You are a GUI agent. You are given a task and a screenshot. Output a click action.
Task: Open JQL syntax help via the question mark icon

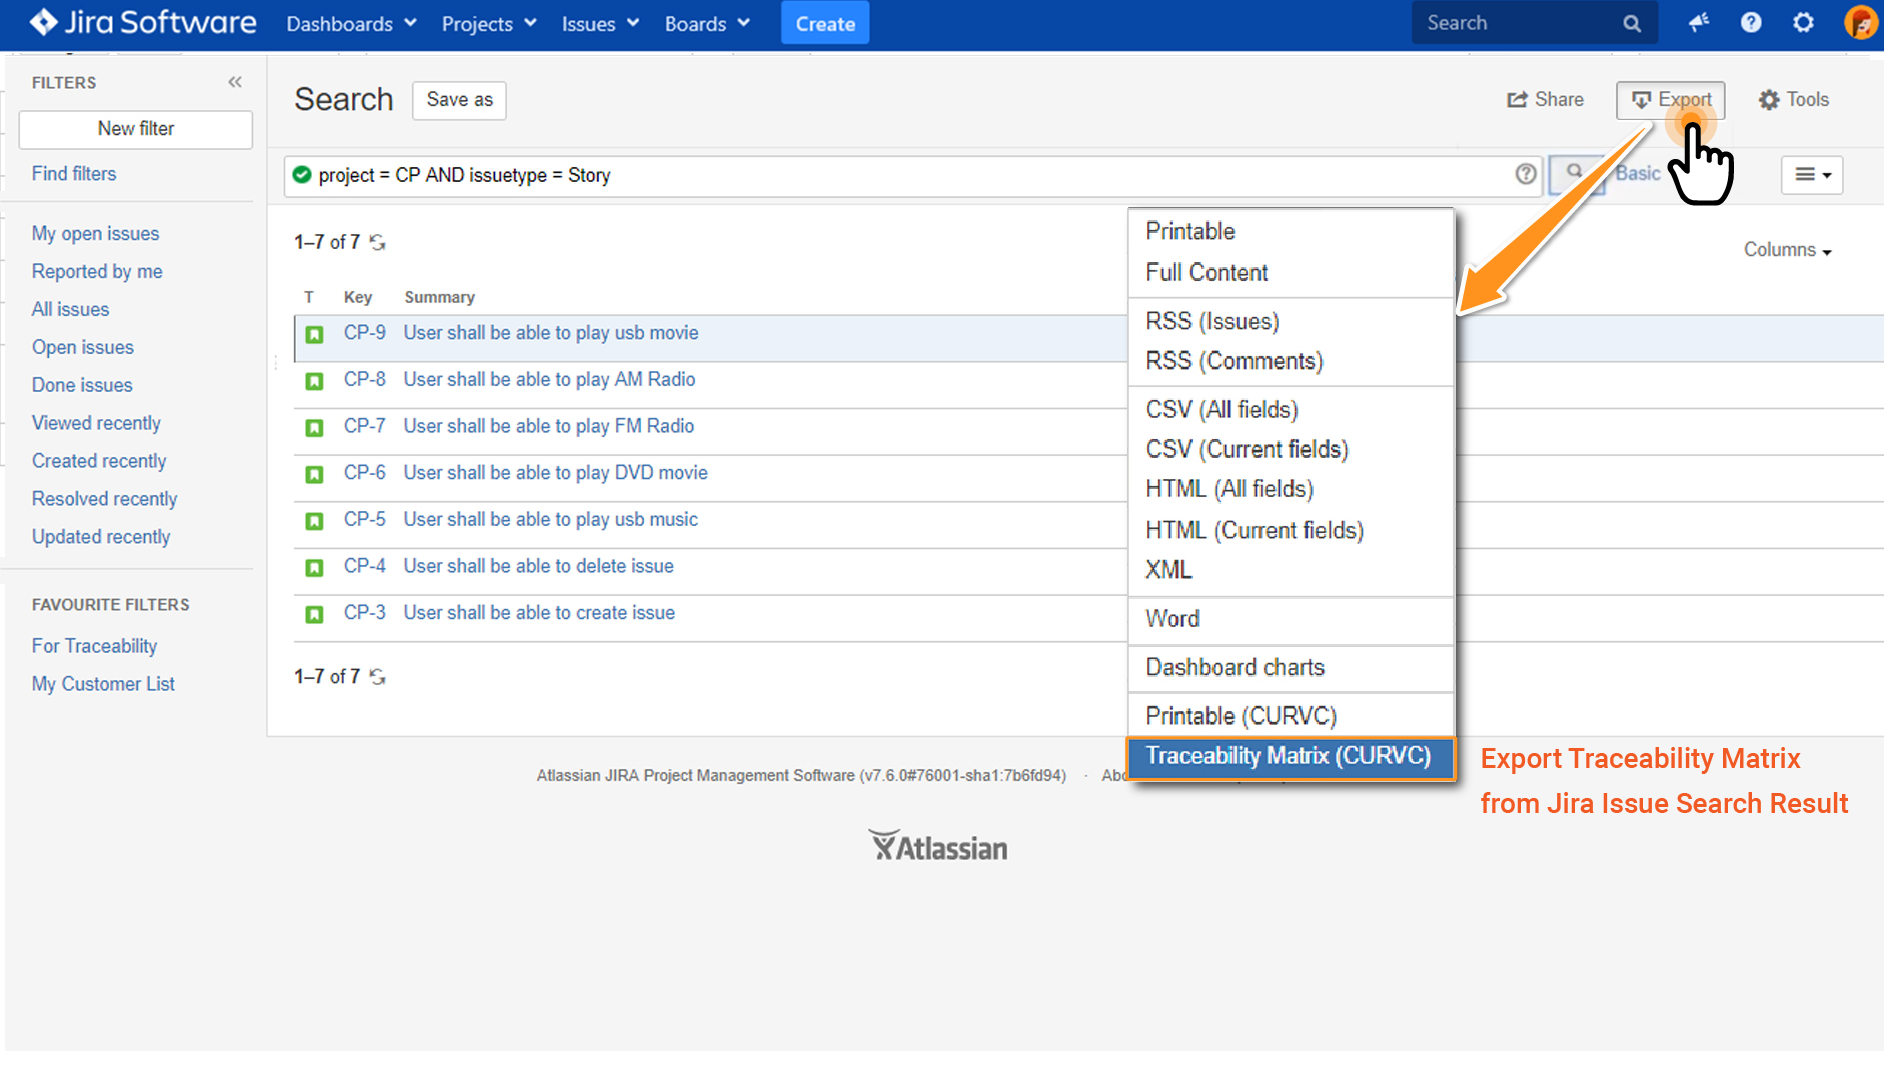[x=1525, y=175]
